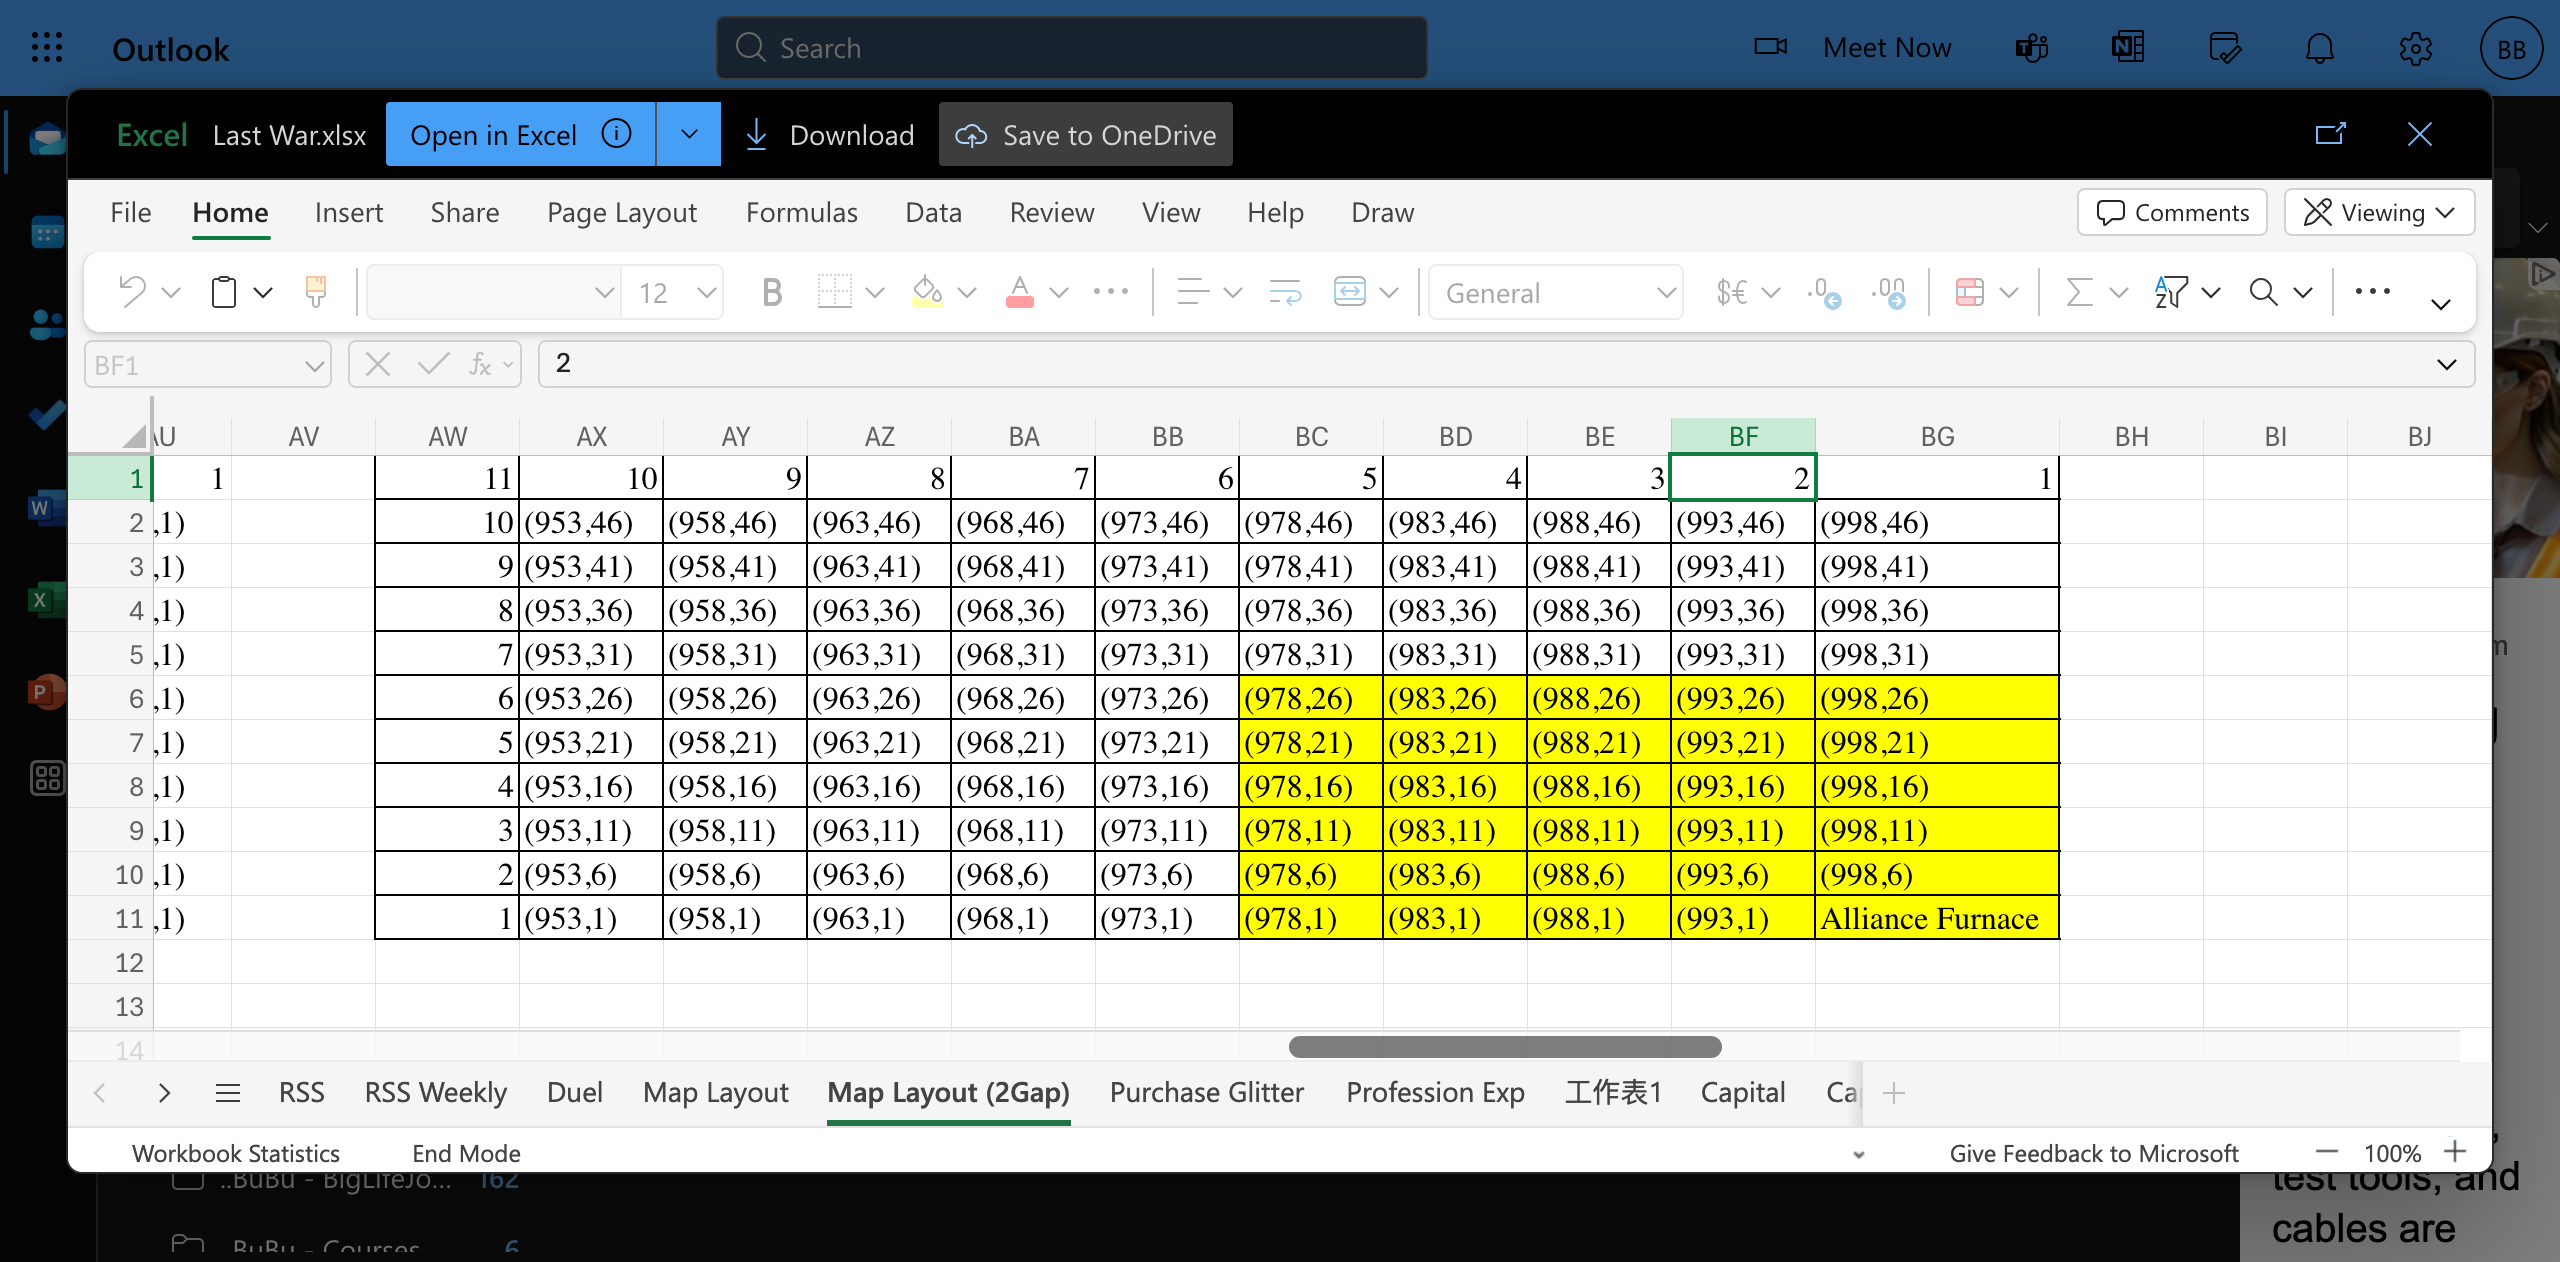The height and width of the screenshot is (1262, 2560).
Task: Toggle wrap text
Action: [1285, 292]
